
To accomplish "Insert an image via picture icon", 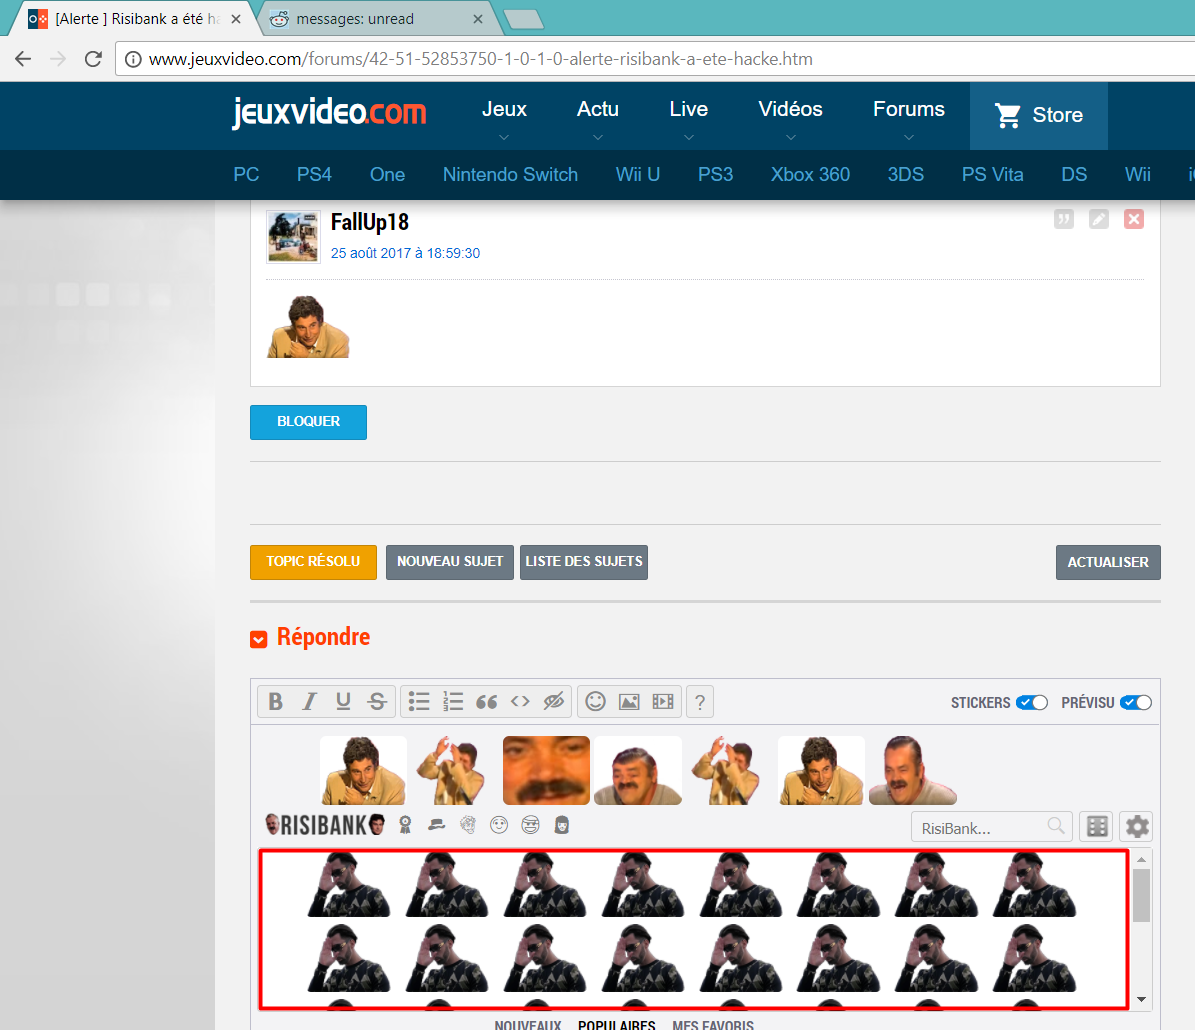I will tap(629, 701).
